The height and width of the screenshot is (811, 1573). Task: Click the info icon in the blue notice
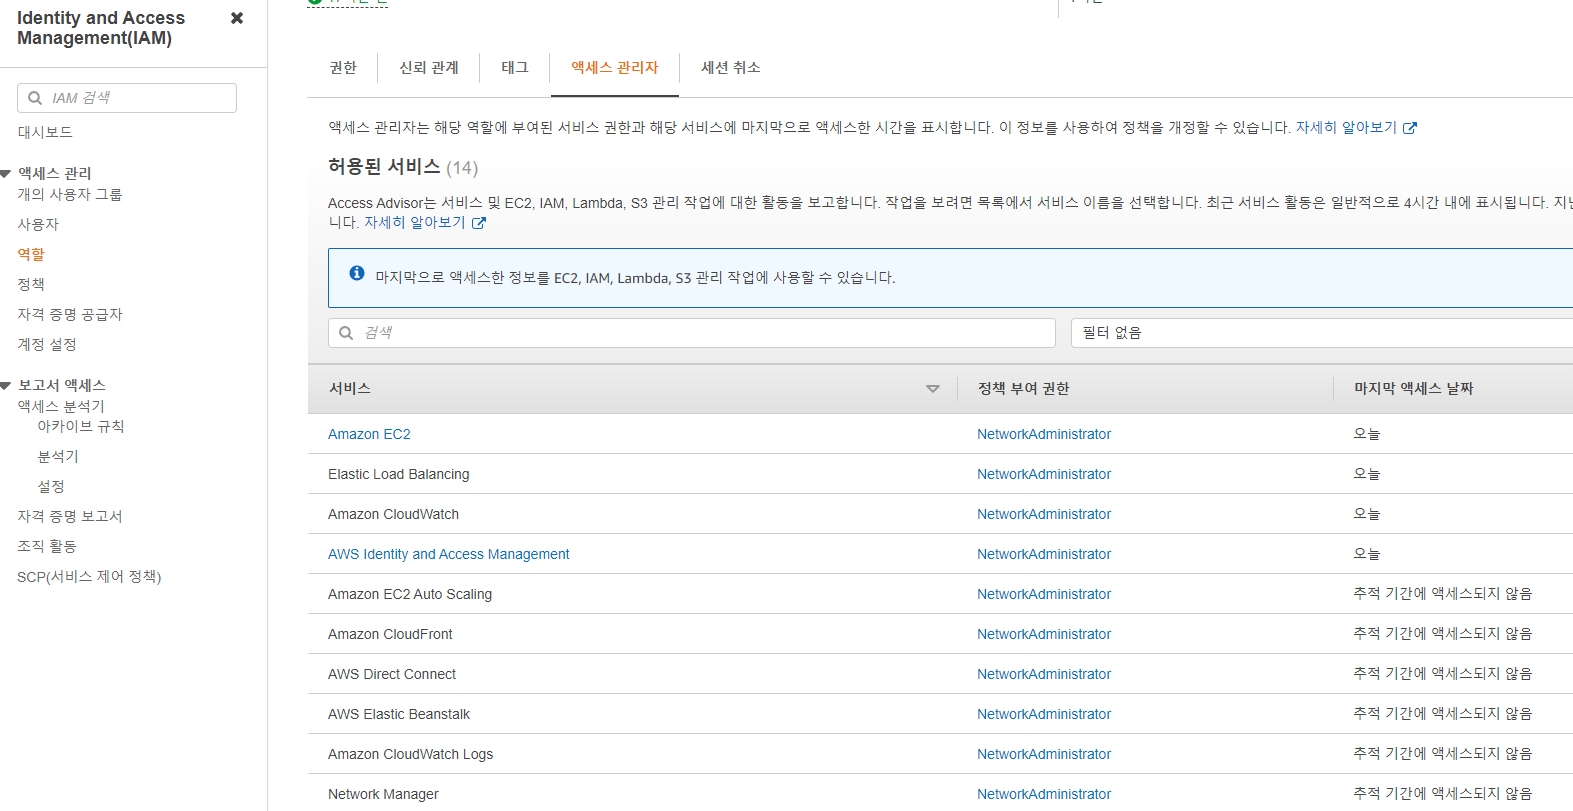357,273
